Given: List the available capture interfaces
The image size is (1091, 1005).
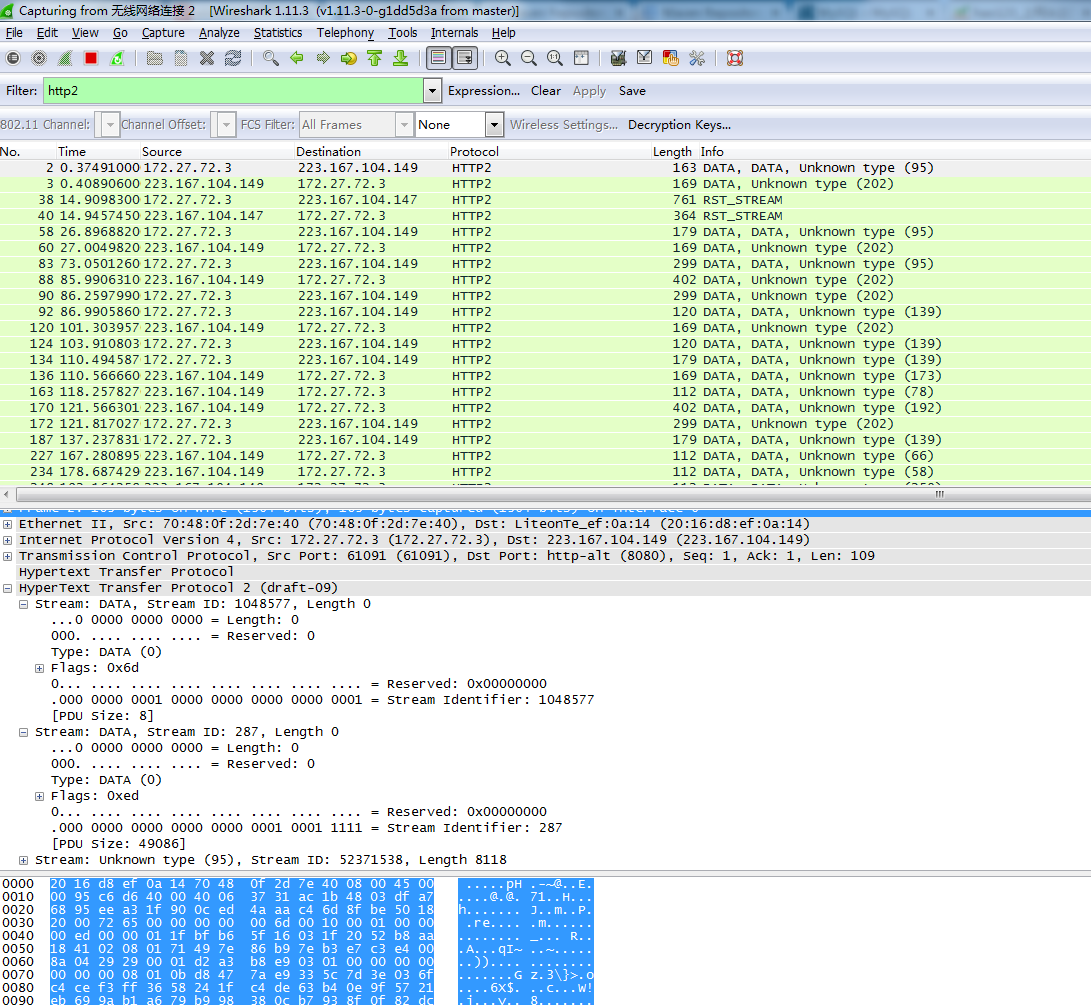Looking at the screenshot, I should (x=13, y=58).
